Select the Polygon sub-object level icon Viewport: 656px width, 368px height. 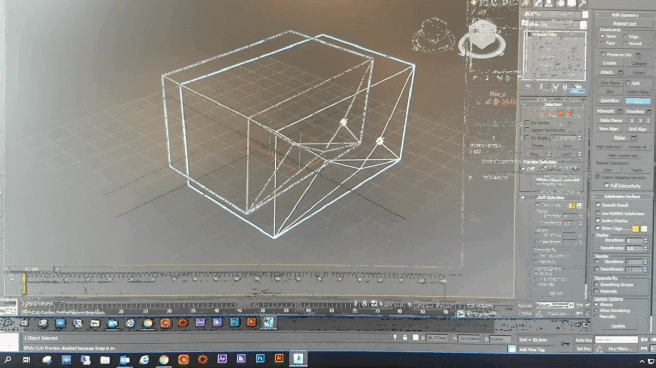[562, 113]
